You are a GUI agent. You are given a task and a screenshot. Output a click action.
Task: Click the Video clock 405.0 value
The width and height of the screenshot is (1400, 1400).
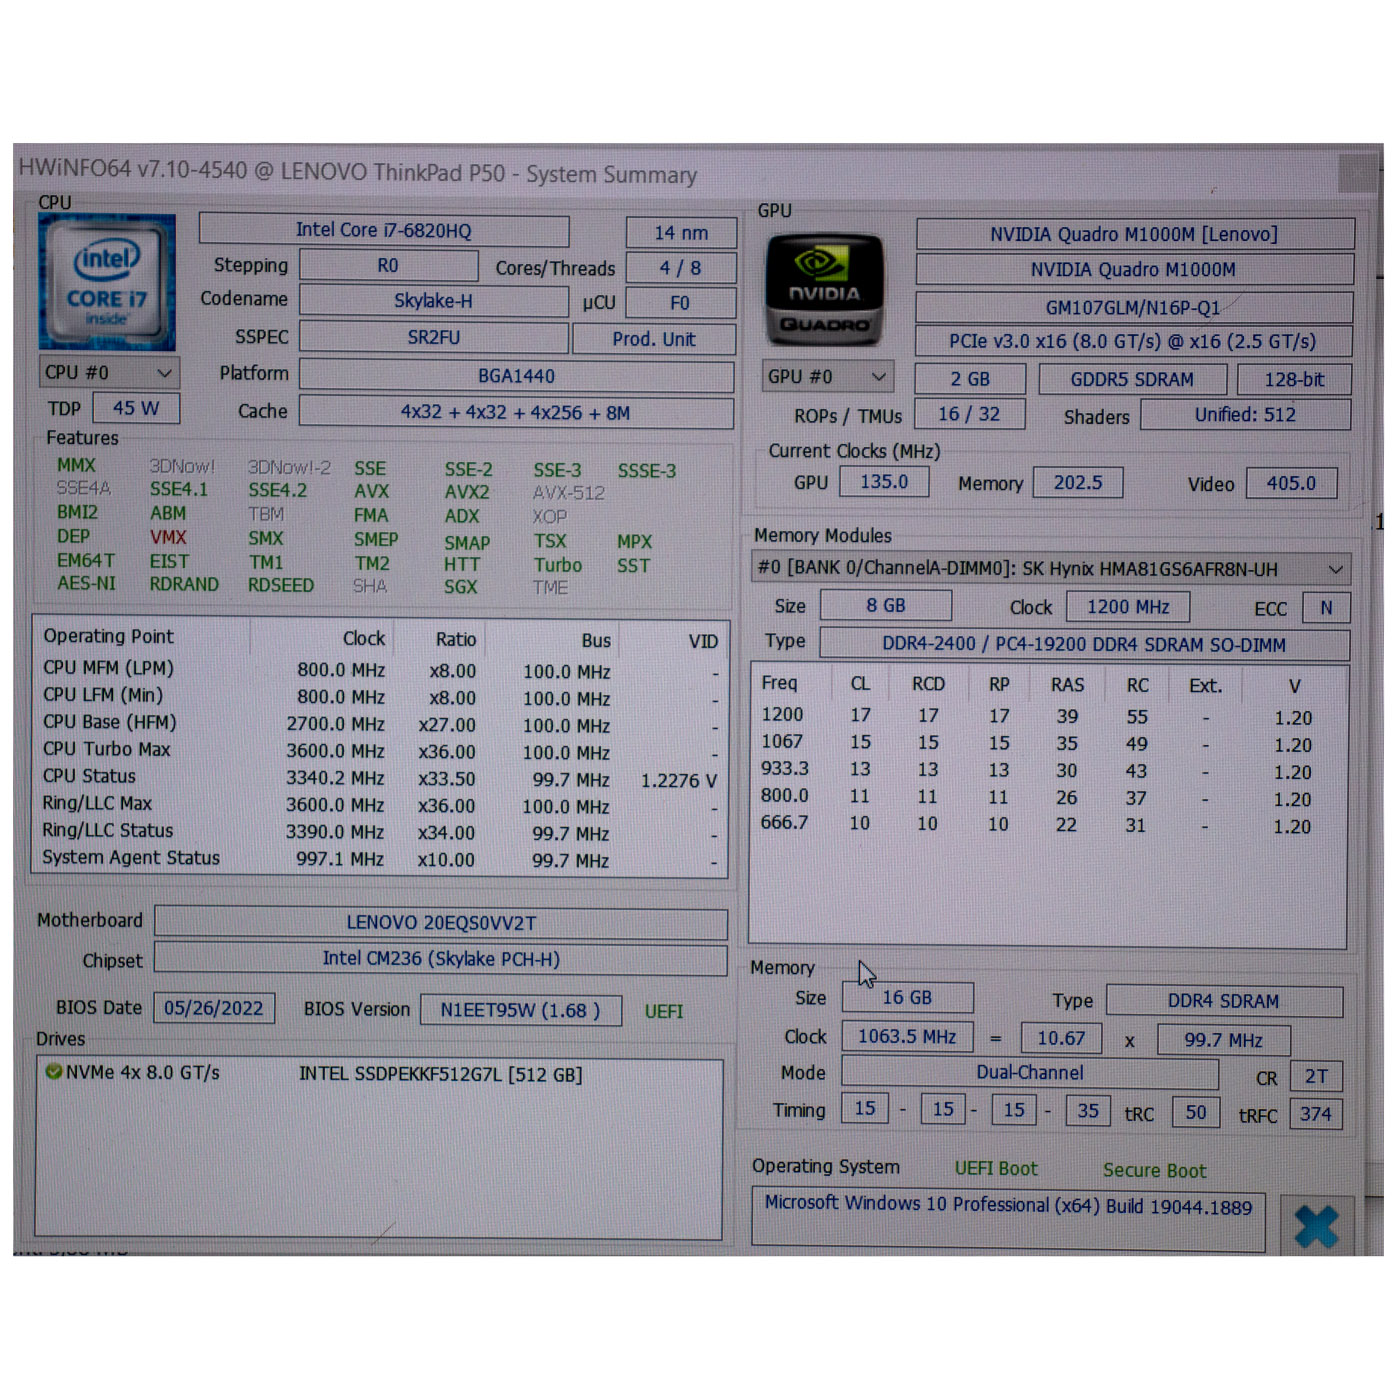click(1291, 483)
